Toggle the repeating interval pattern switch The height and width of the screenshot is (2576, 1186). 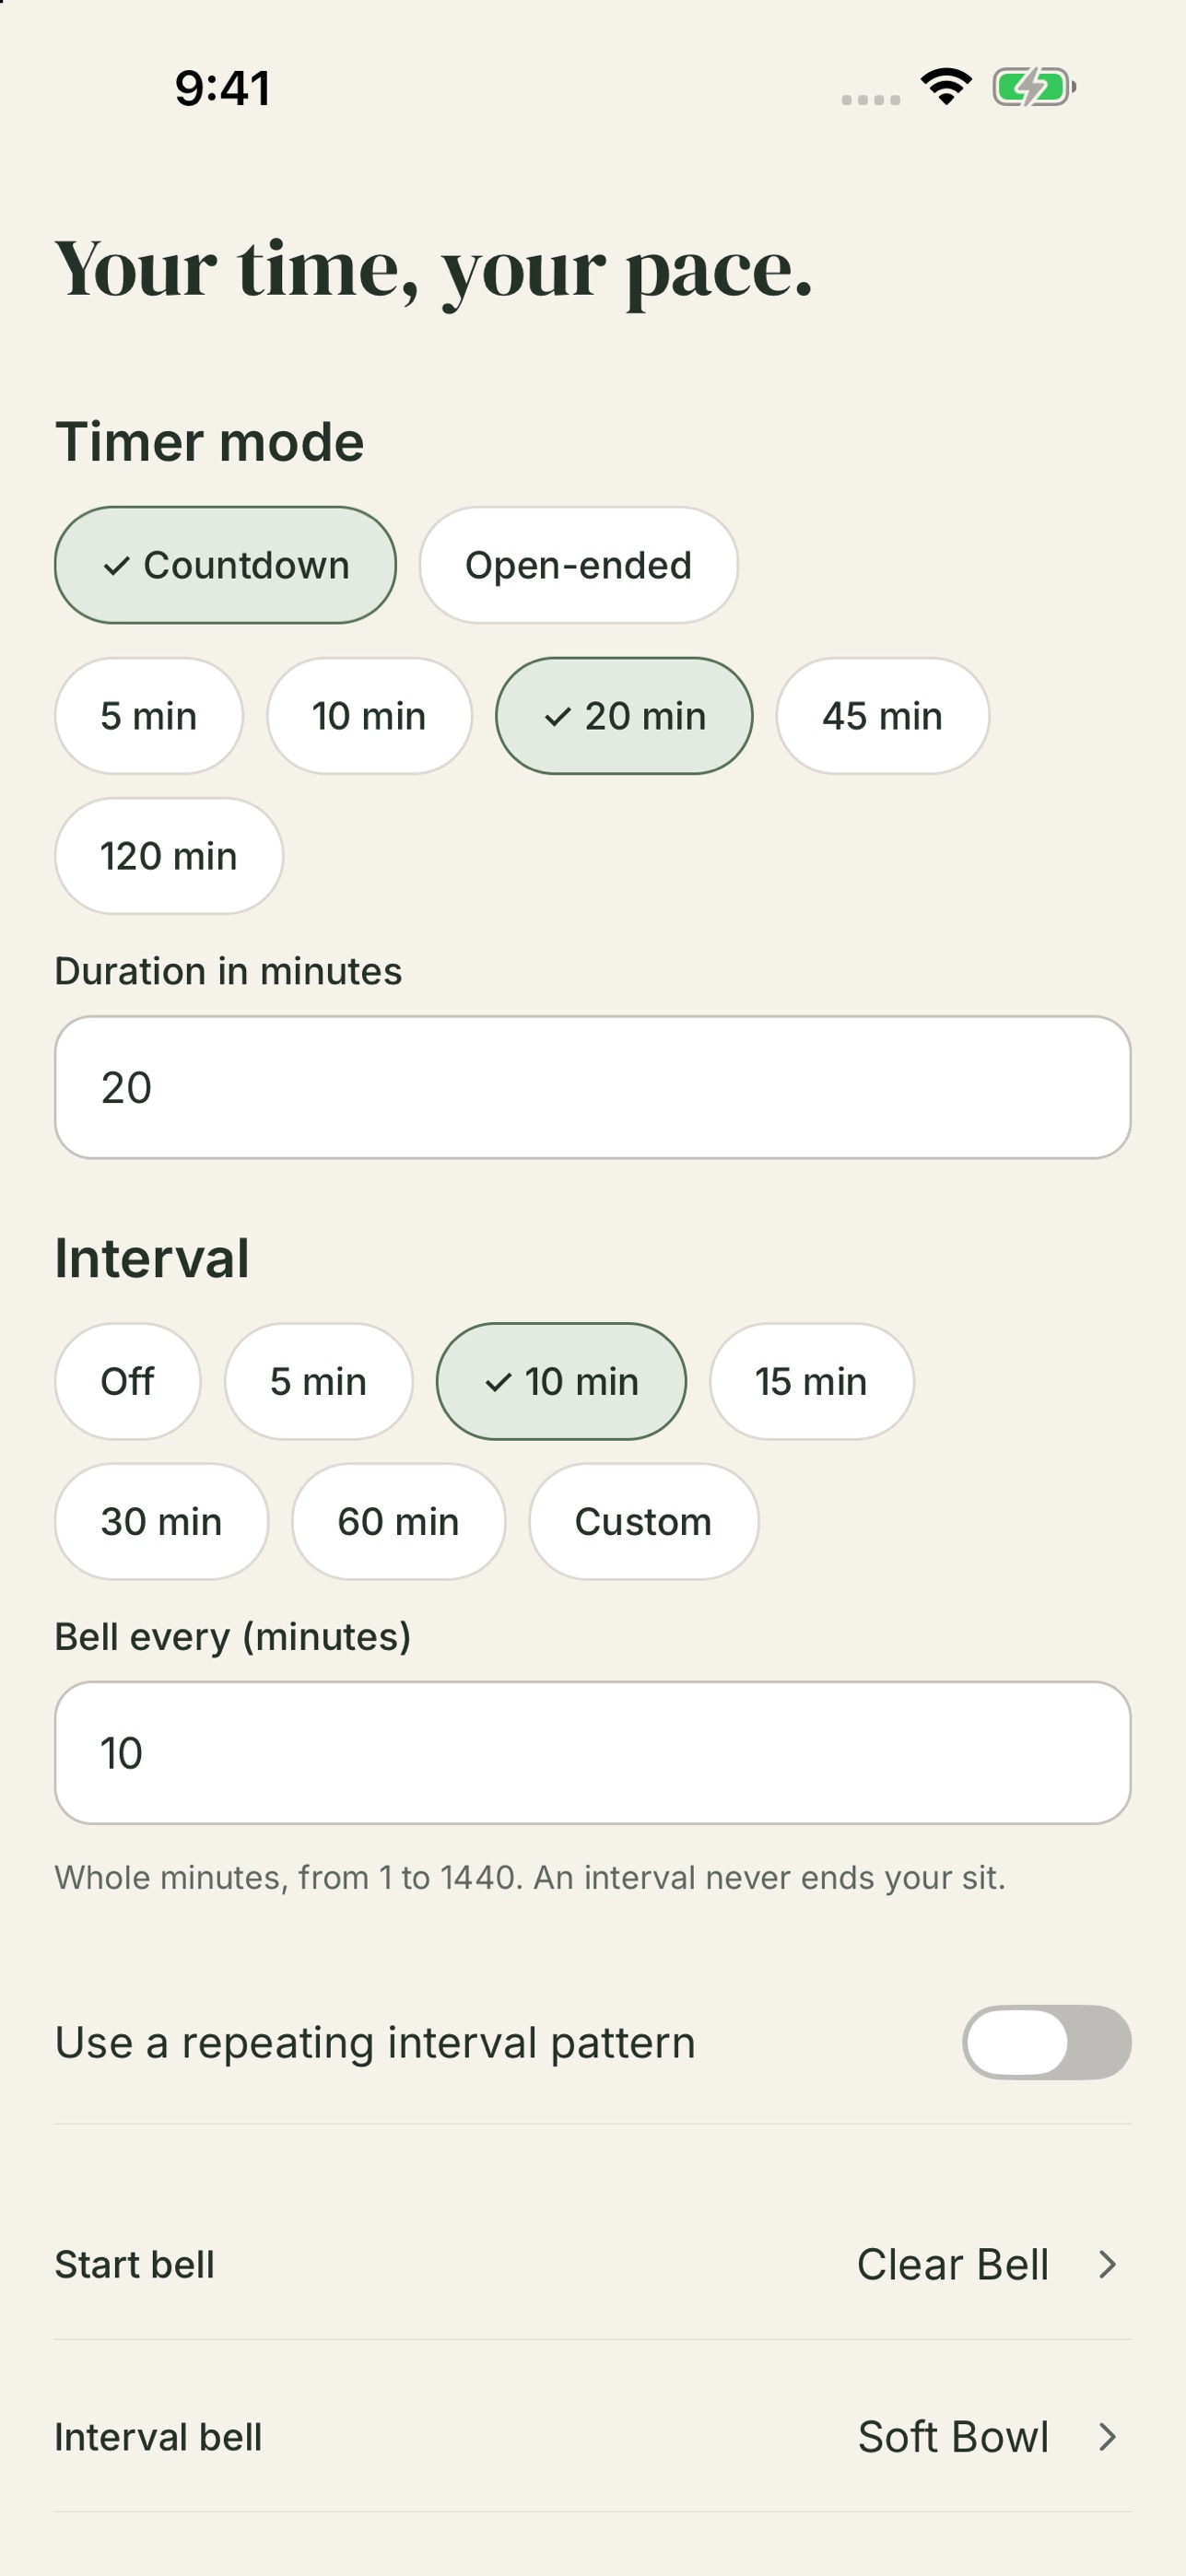click(x=1046, y=2042)
